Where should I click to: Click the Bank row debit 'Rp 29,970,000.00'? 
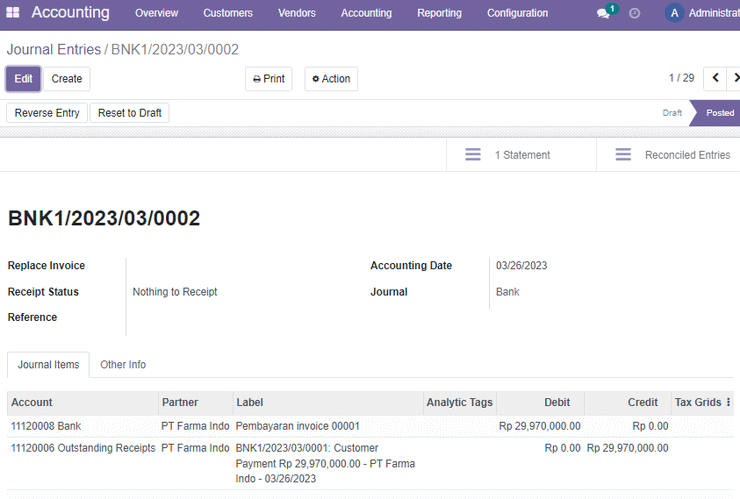539,426
